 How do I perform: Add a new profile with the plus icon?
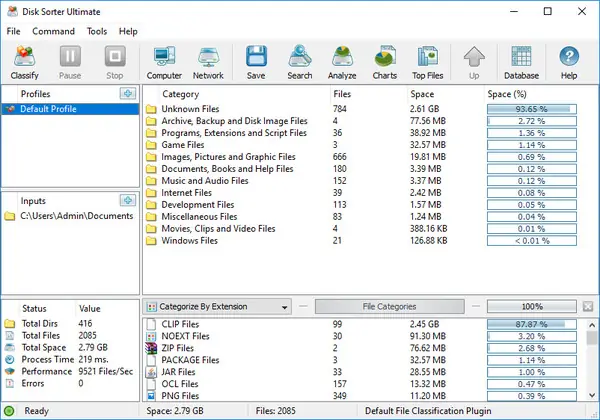128,93
